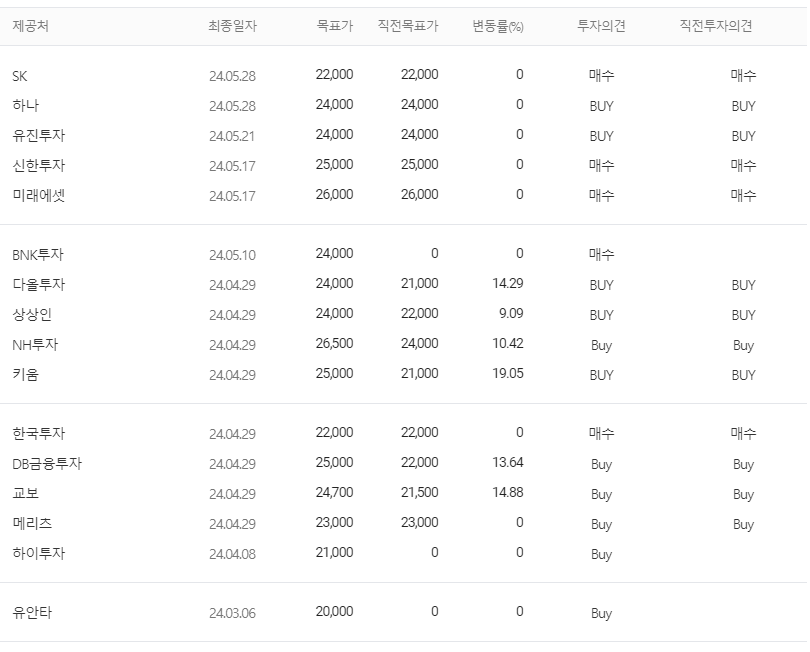Image resolution: width=810 pixels, height=652 pixels.
Task: Click the 26,500 target price for NH투자
Action: point(334,344)
